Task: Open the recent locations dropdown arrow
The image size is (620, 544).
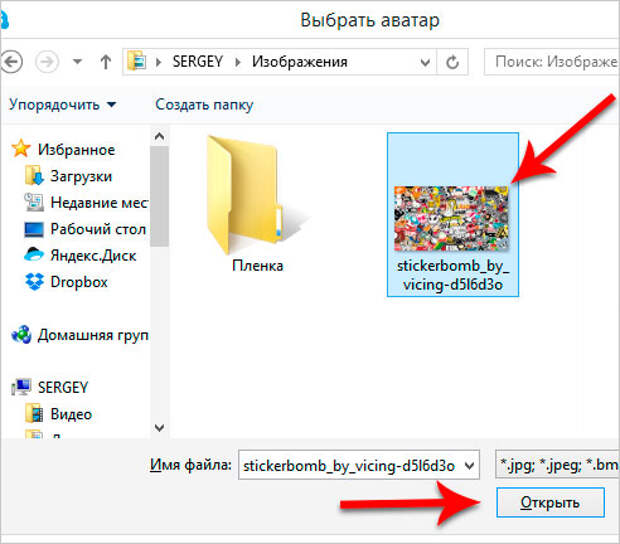Action: [x=78, y=62]
